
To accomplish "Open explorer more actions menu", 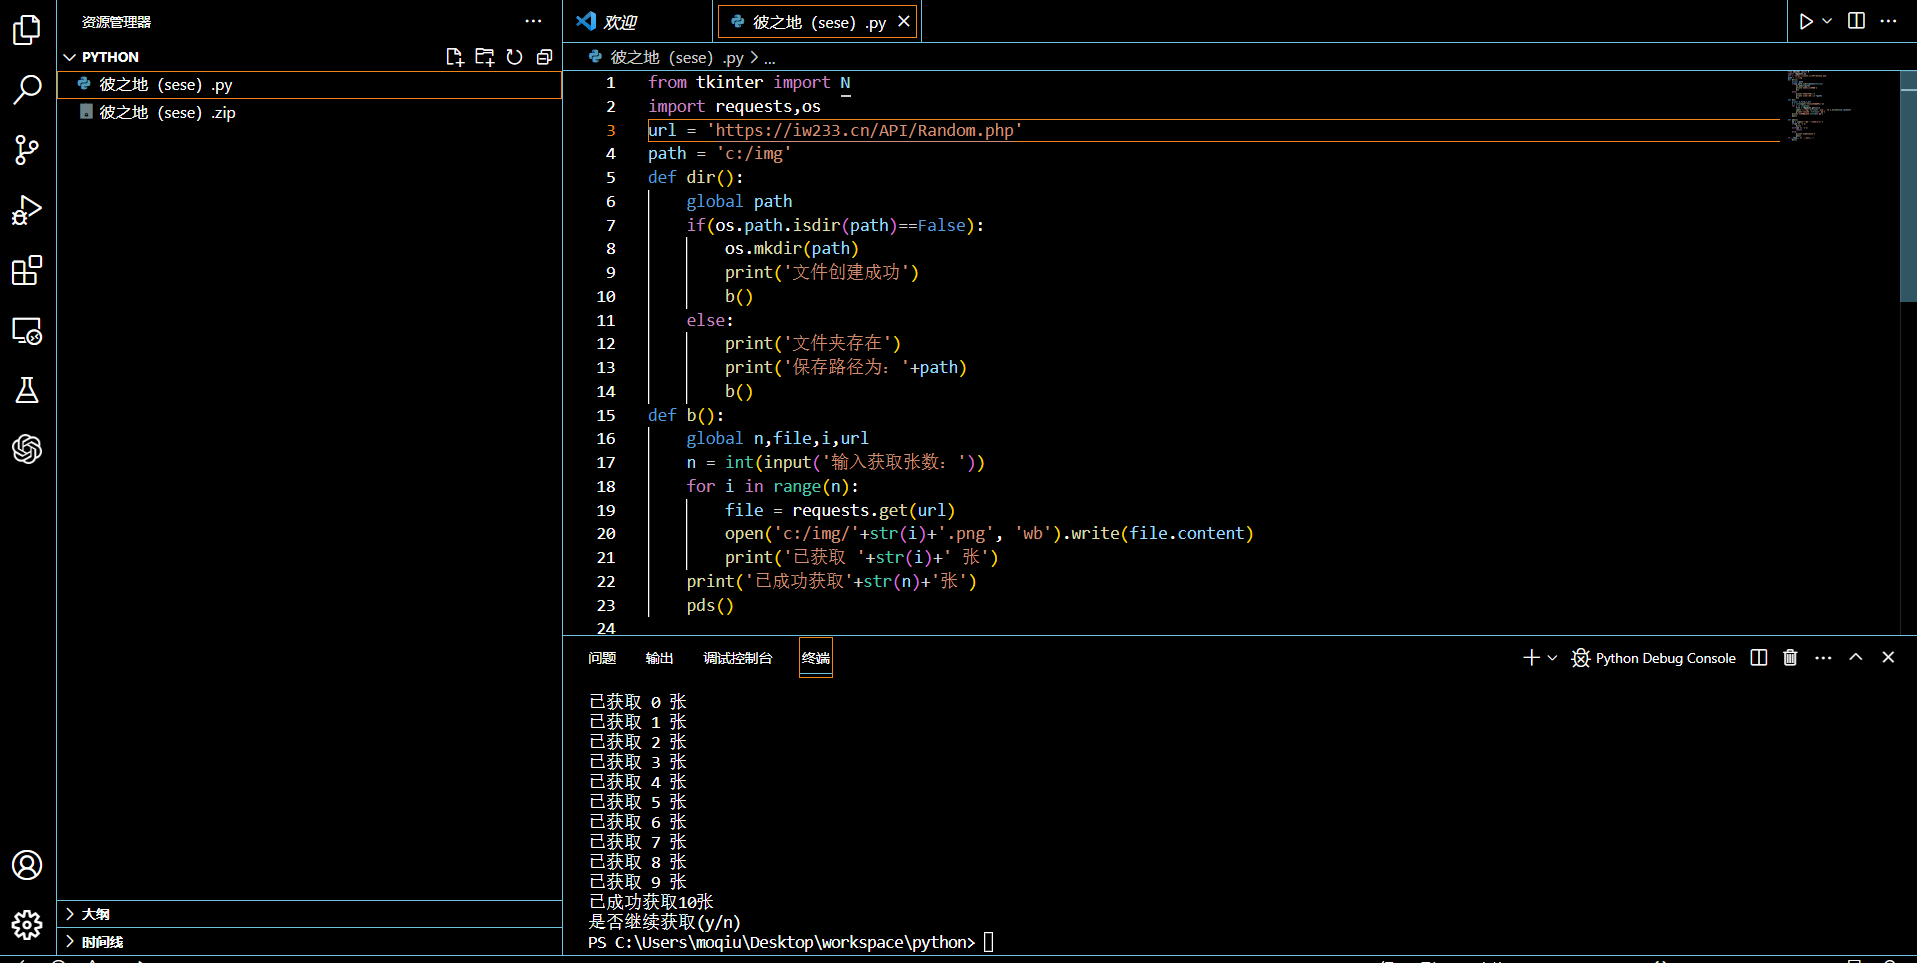I will [533, 21].
